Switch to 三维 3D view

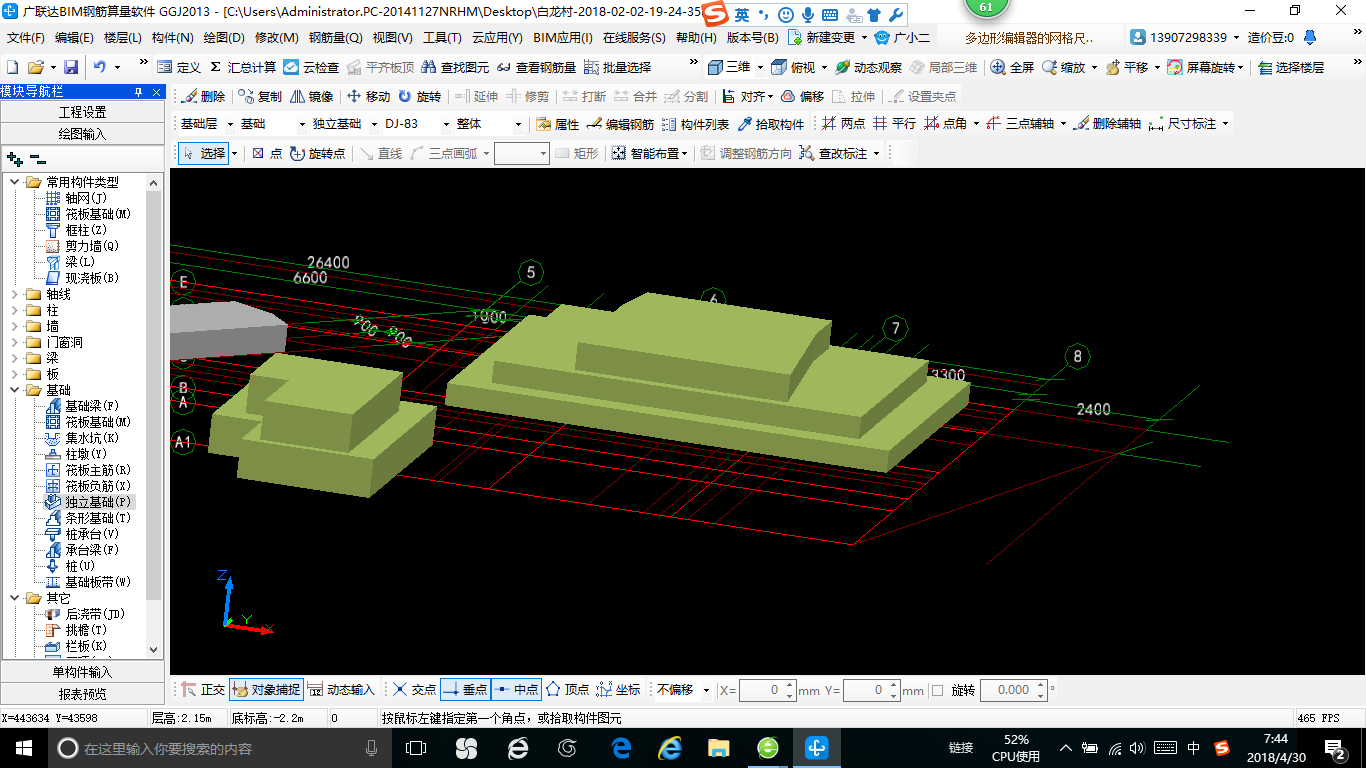(x=729, y=67)
